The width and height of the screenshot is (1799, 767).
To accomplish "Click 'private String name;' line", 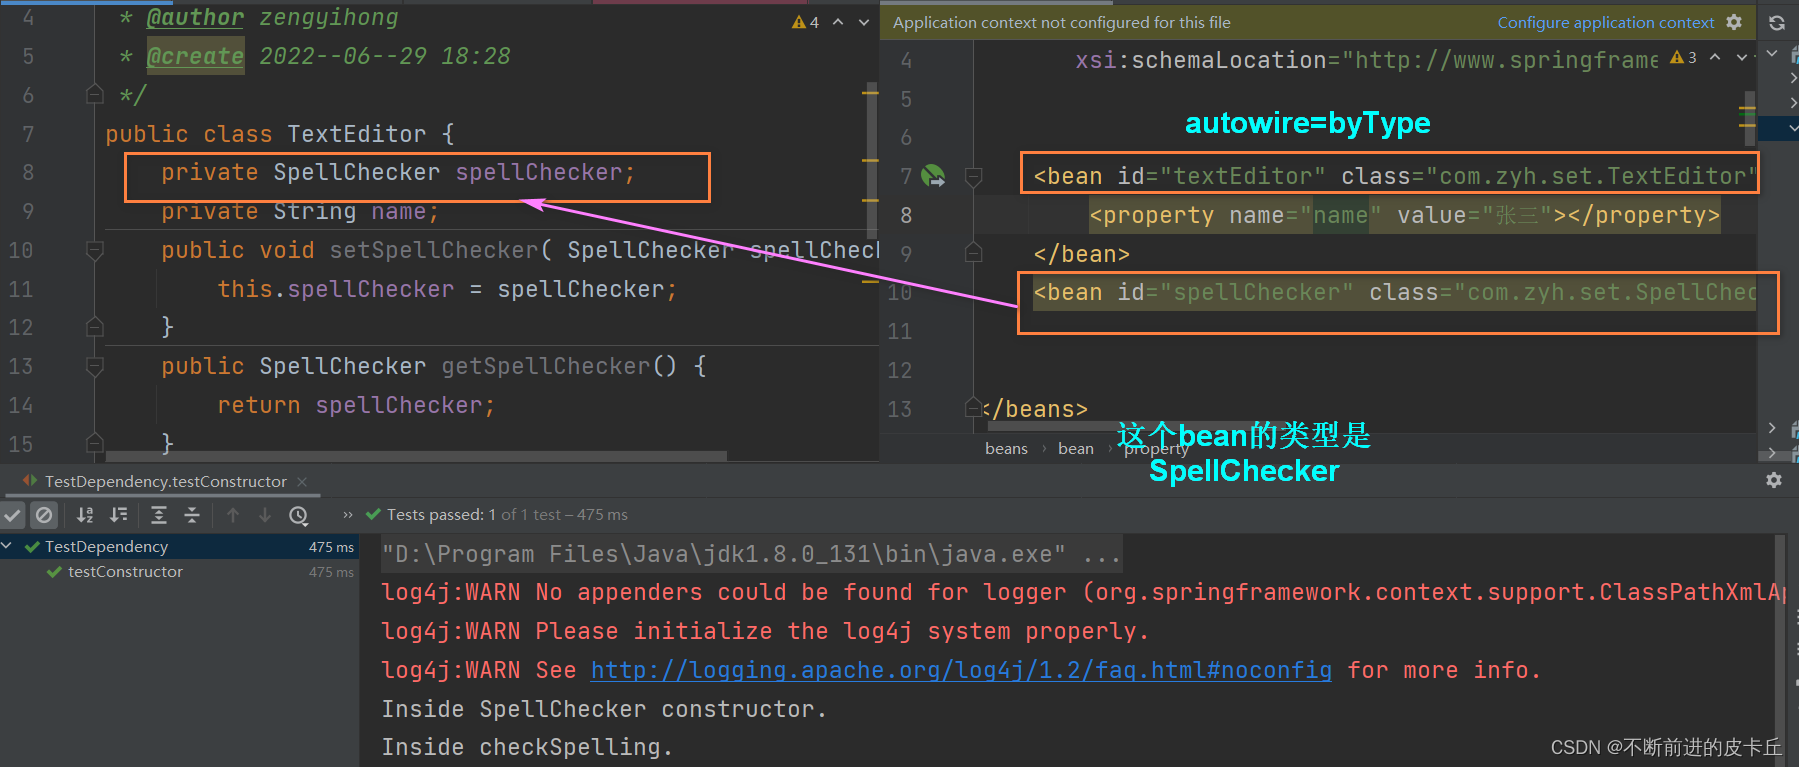I will 300,212.
